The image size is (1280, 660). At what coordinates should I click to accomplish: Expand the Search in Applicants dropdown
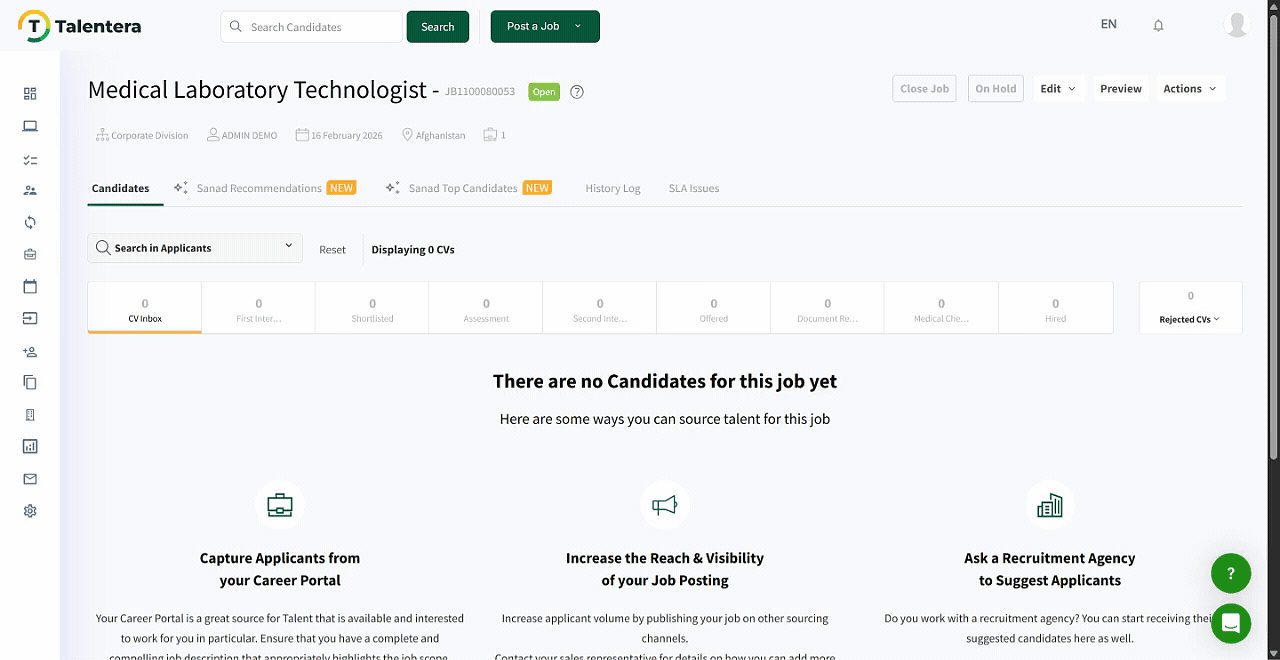coord(288,246)
